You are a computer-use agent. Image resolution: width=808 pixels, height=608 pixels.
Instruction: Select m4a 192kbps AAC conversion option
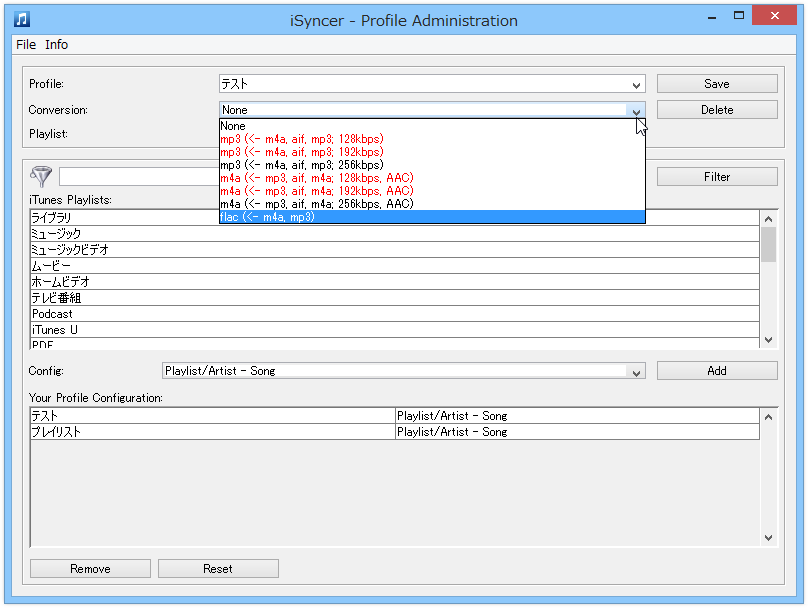432,191
